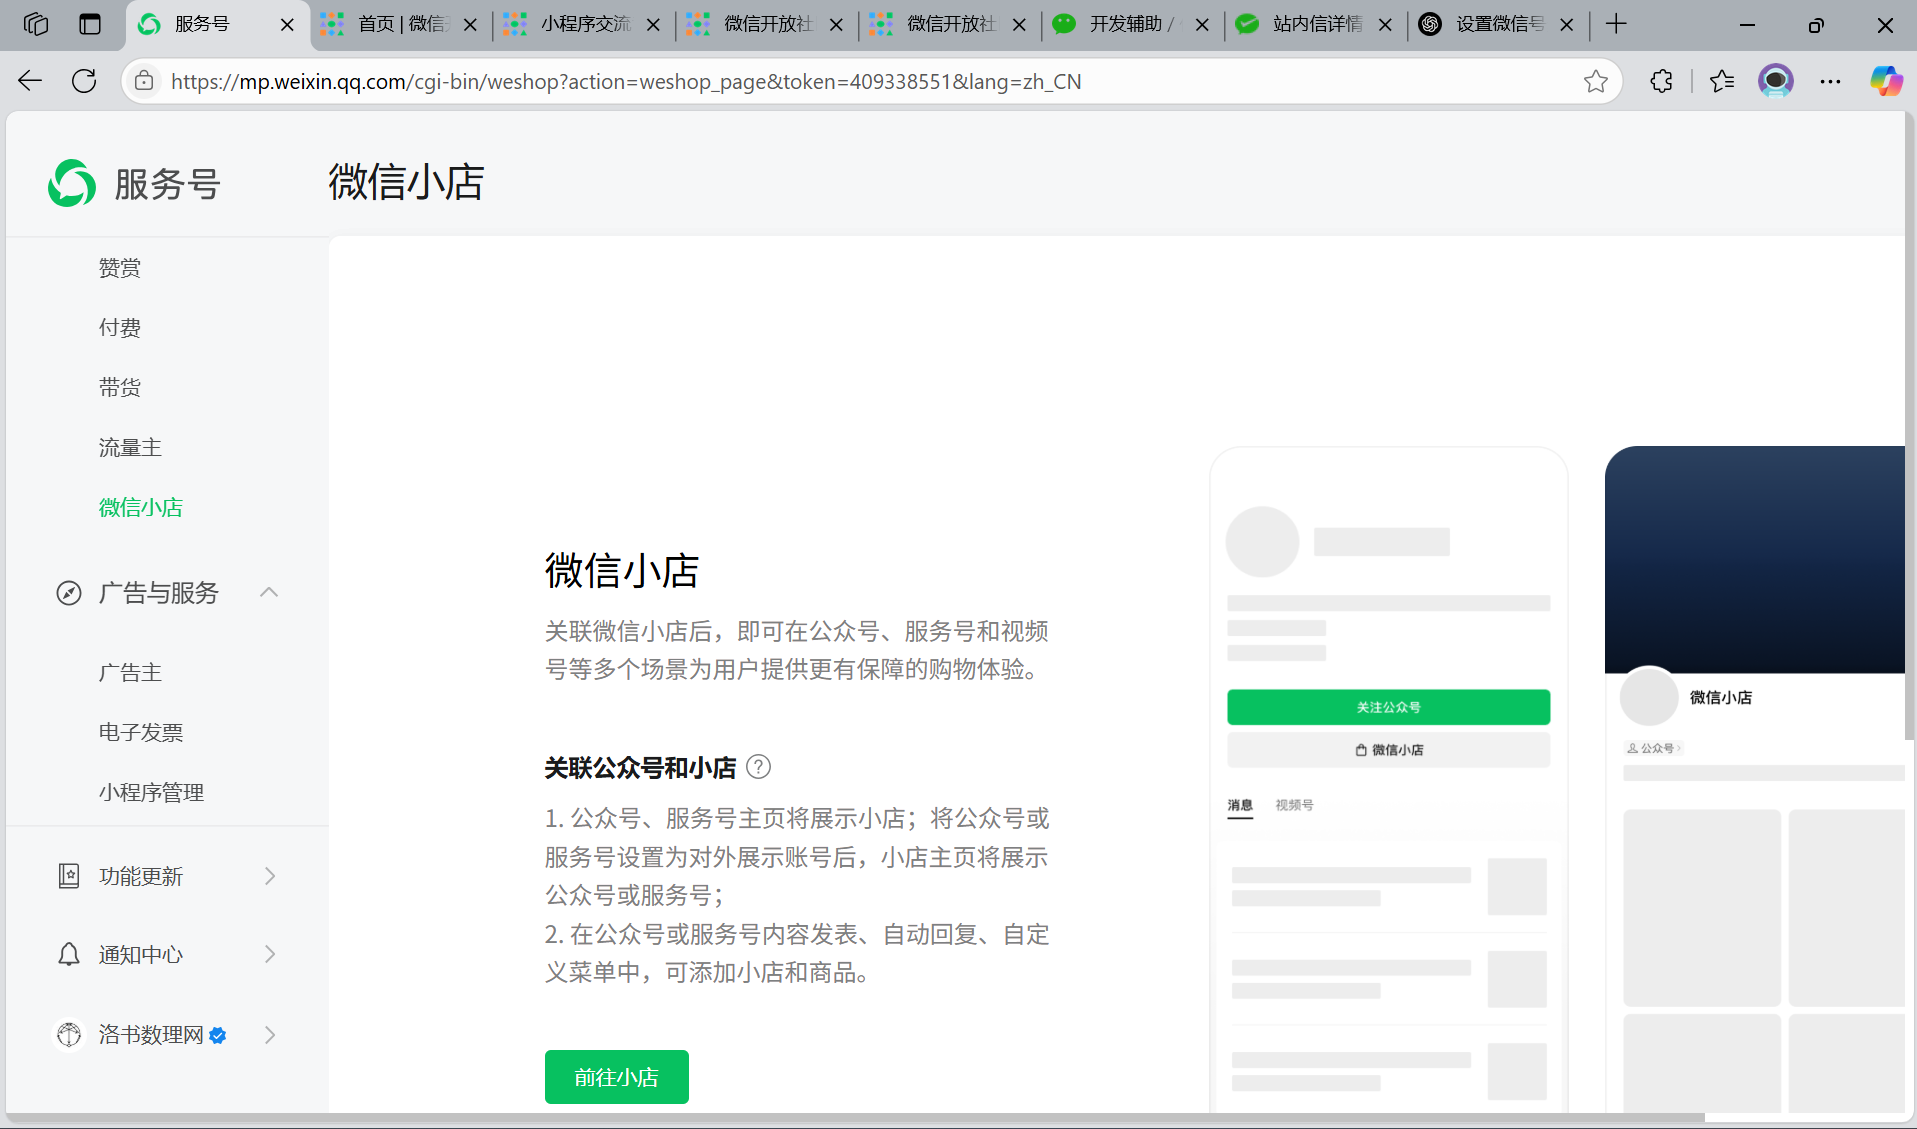Close the 设置微信号 tab
1917x1129 pixels.
pyautogui.click(x=1567, y=25)
